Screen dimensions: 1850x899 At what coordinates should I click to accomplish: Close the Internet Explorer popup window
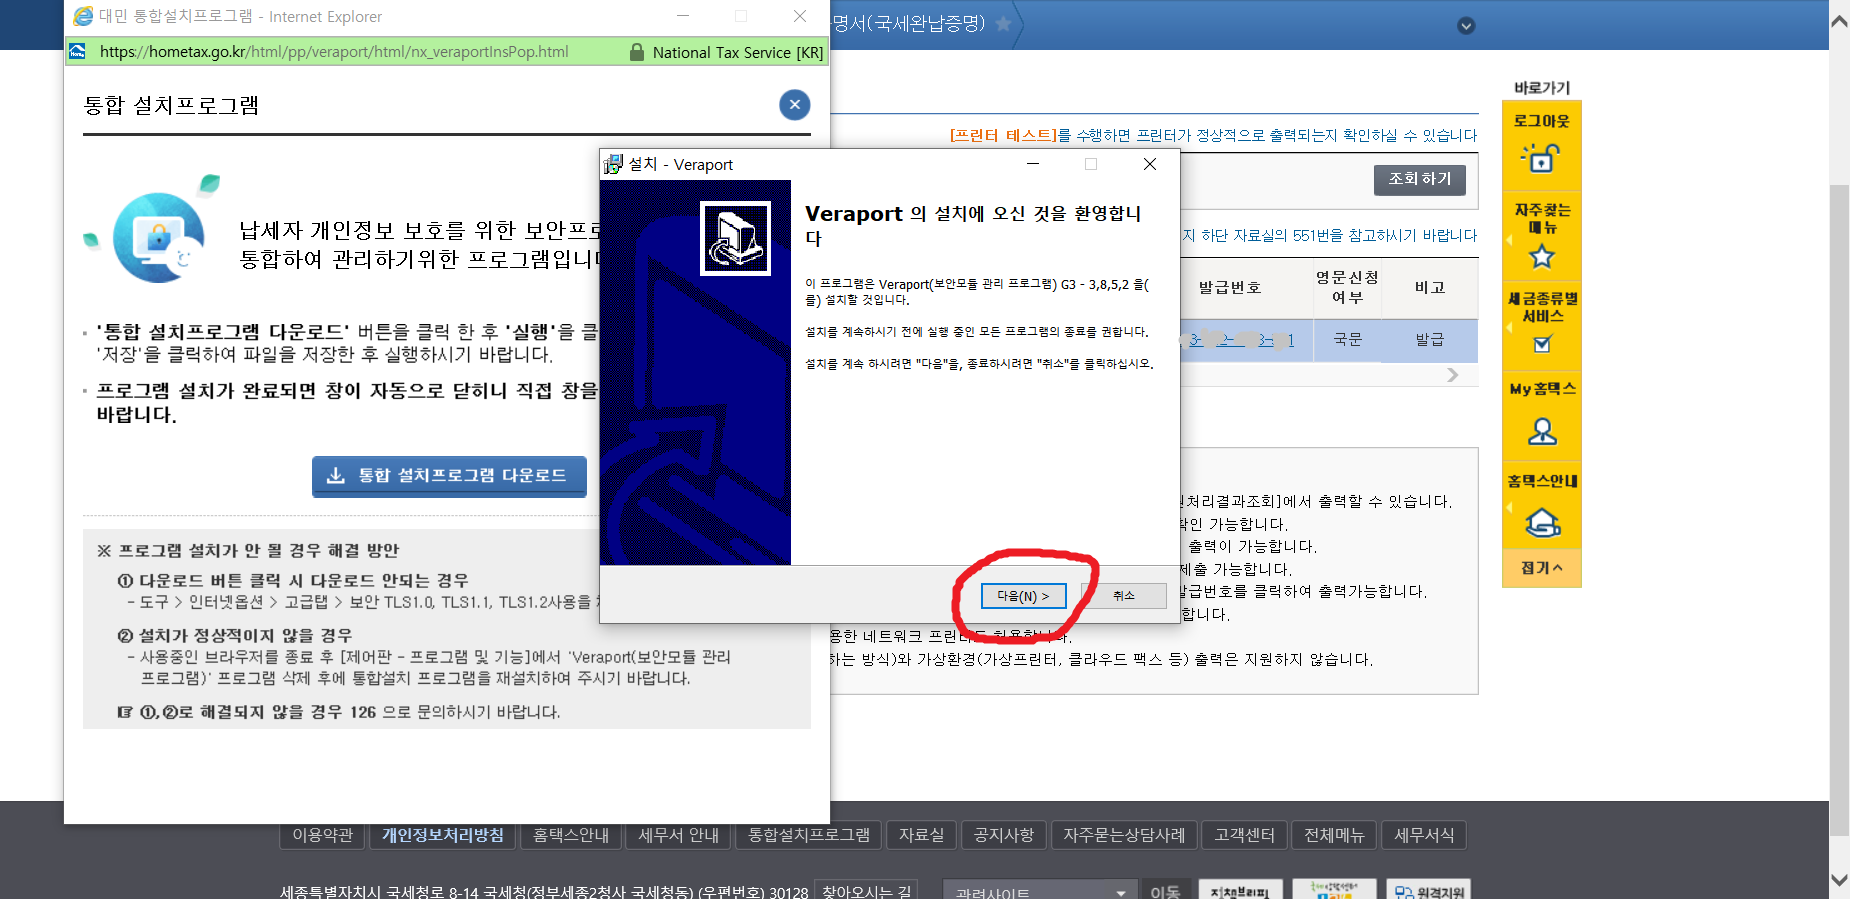[800, 16]
